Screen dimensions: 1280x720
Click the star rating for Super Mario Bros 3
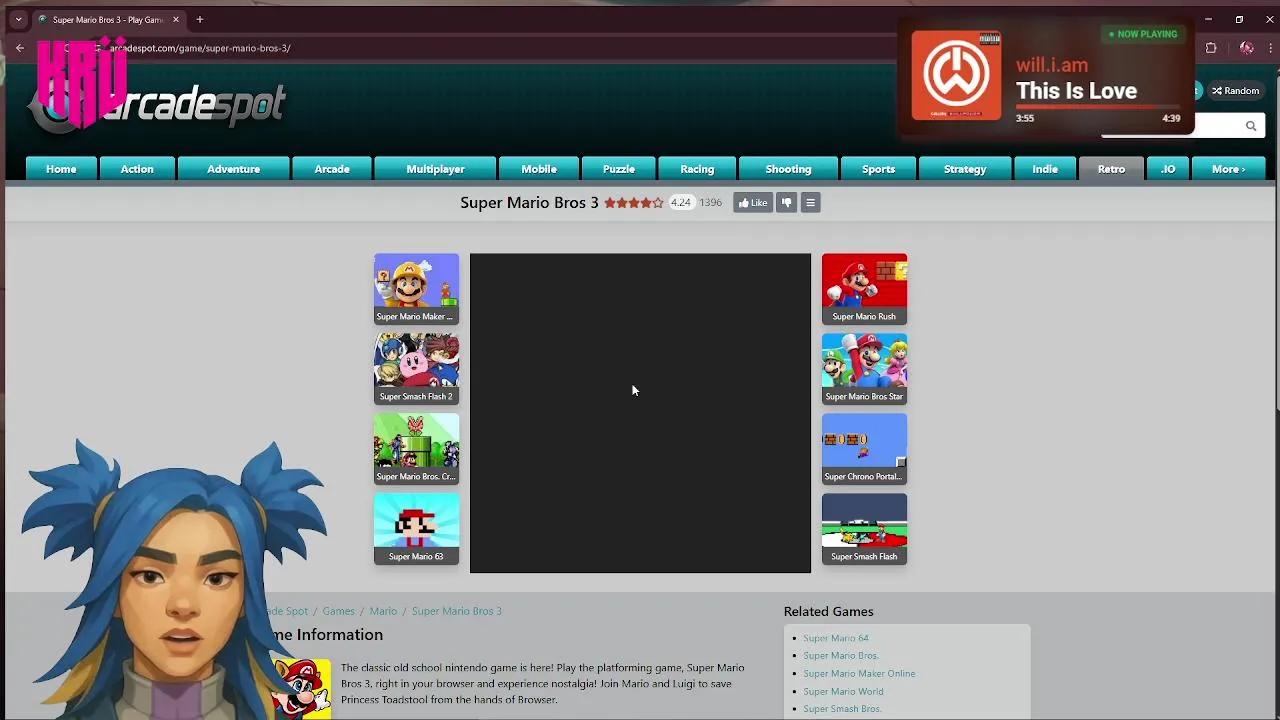(633, 203)
